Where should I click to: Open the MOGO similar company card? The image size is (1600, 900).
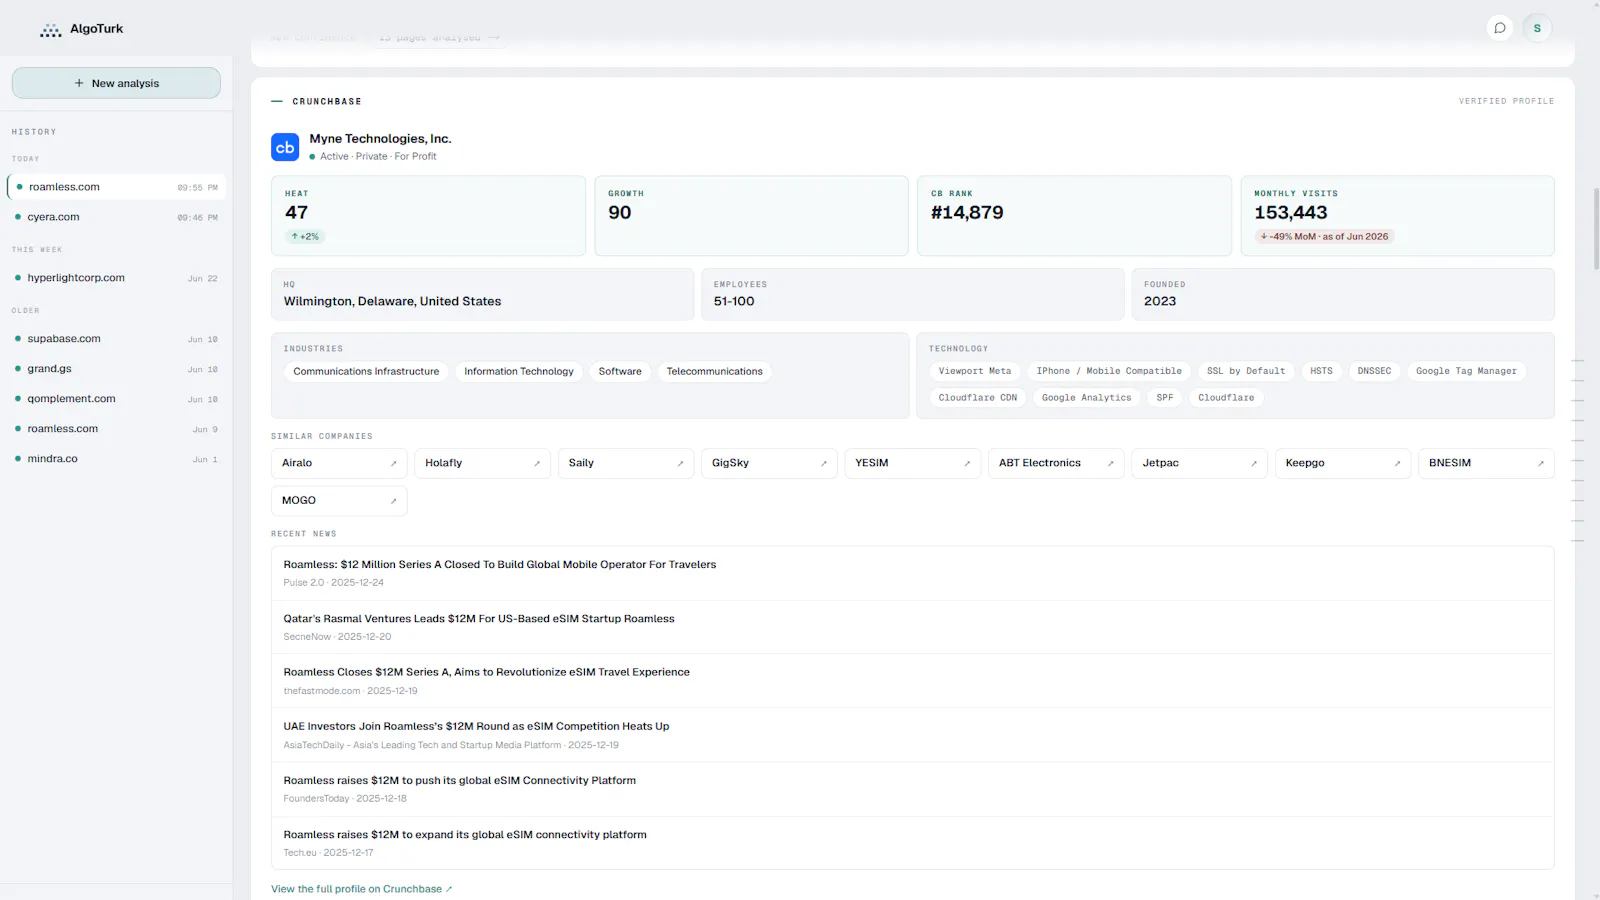coord(339,501)
